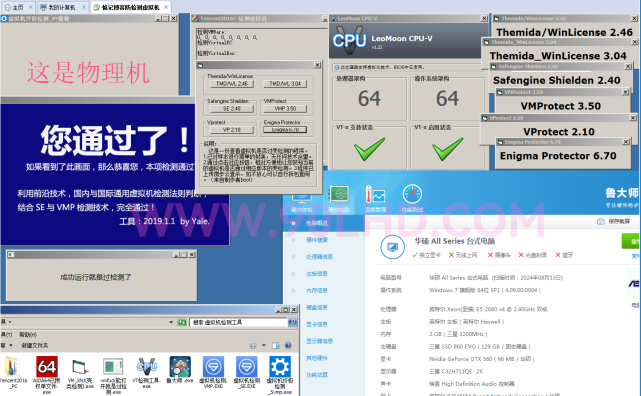Viewport: 641px width, 396px height.
Task: Open the 温度管理 thermometer icon in 鲁大师
Action: [x=375, y=194]
